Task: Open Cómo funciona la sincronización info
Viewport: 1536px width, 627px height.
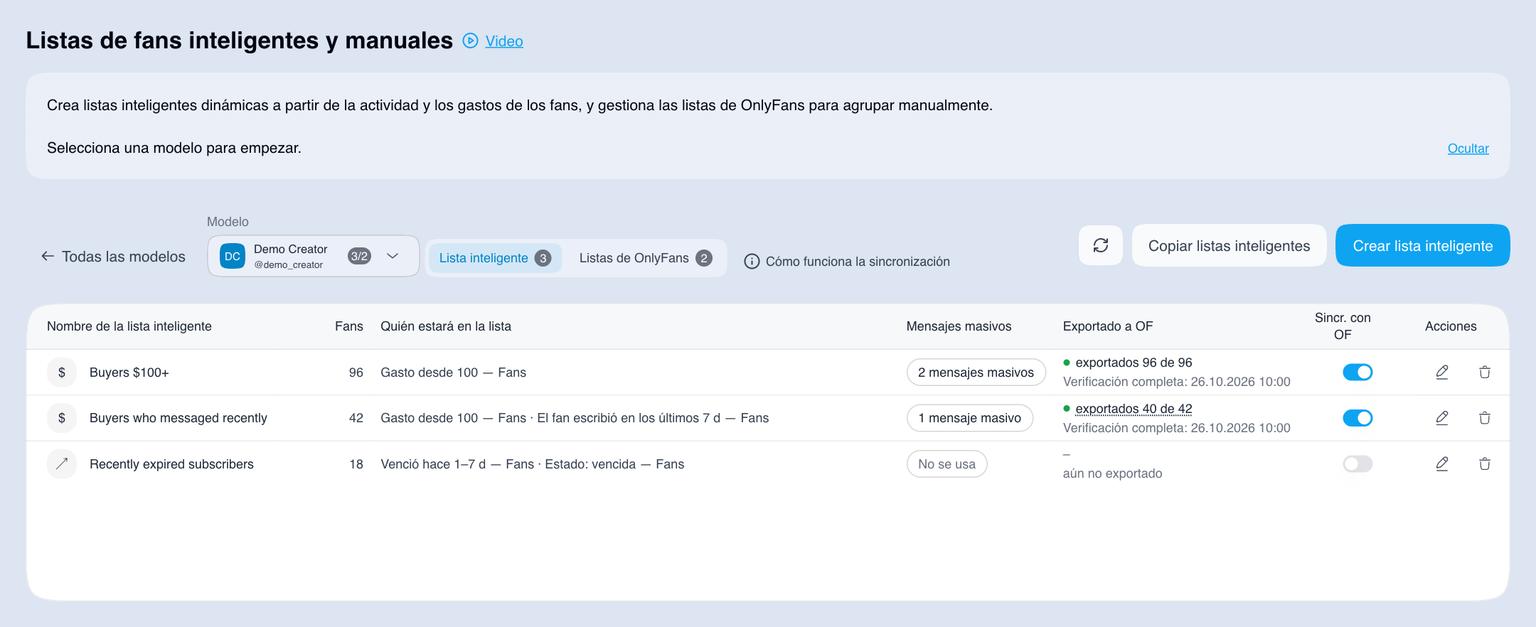Action: pos(847,261)
